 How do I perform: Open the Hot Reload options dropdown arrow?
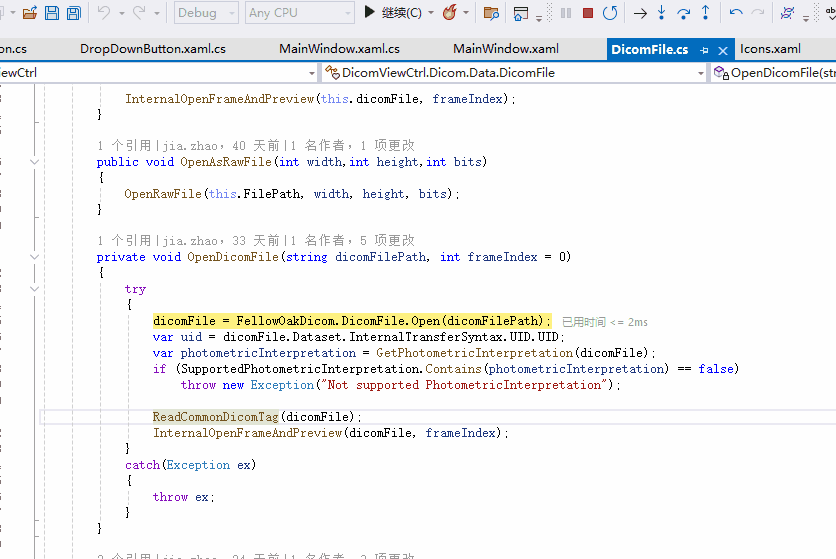tap(466, 13)
